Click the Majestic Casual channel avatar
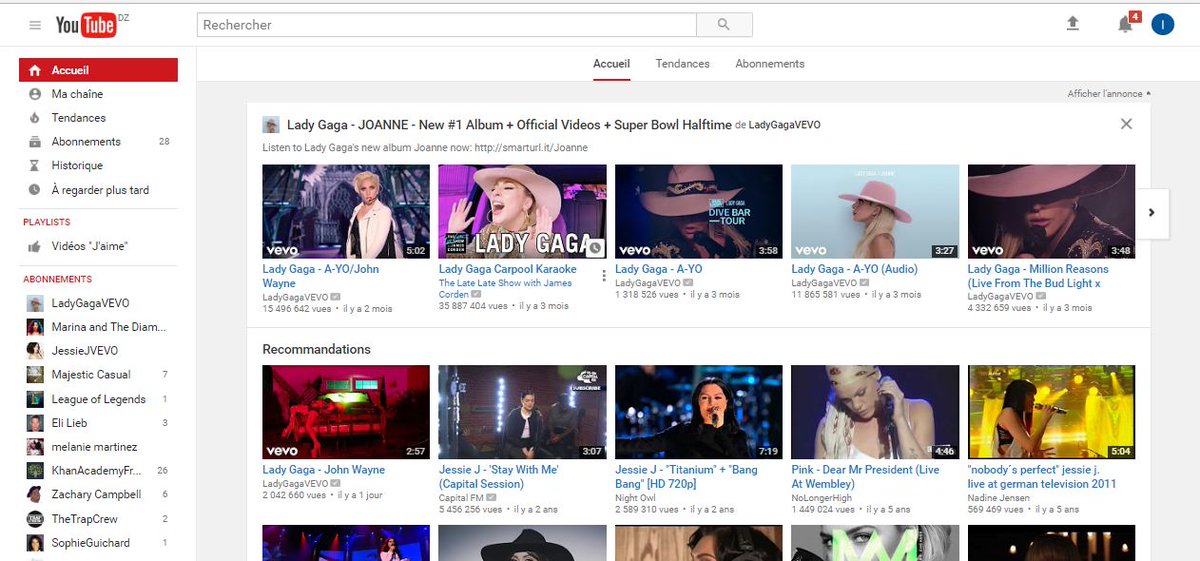Image resolution: width=1200 pixels, height=561 pixels. click(35, 375)
